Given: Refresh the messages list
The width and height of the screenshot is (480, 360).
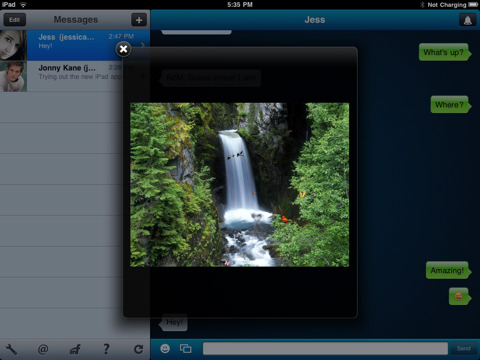Looking at the screenshot, I should pos(138,349).
